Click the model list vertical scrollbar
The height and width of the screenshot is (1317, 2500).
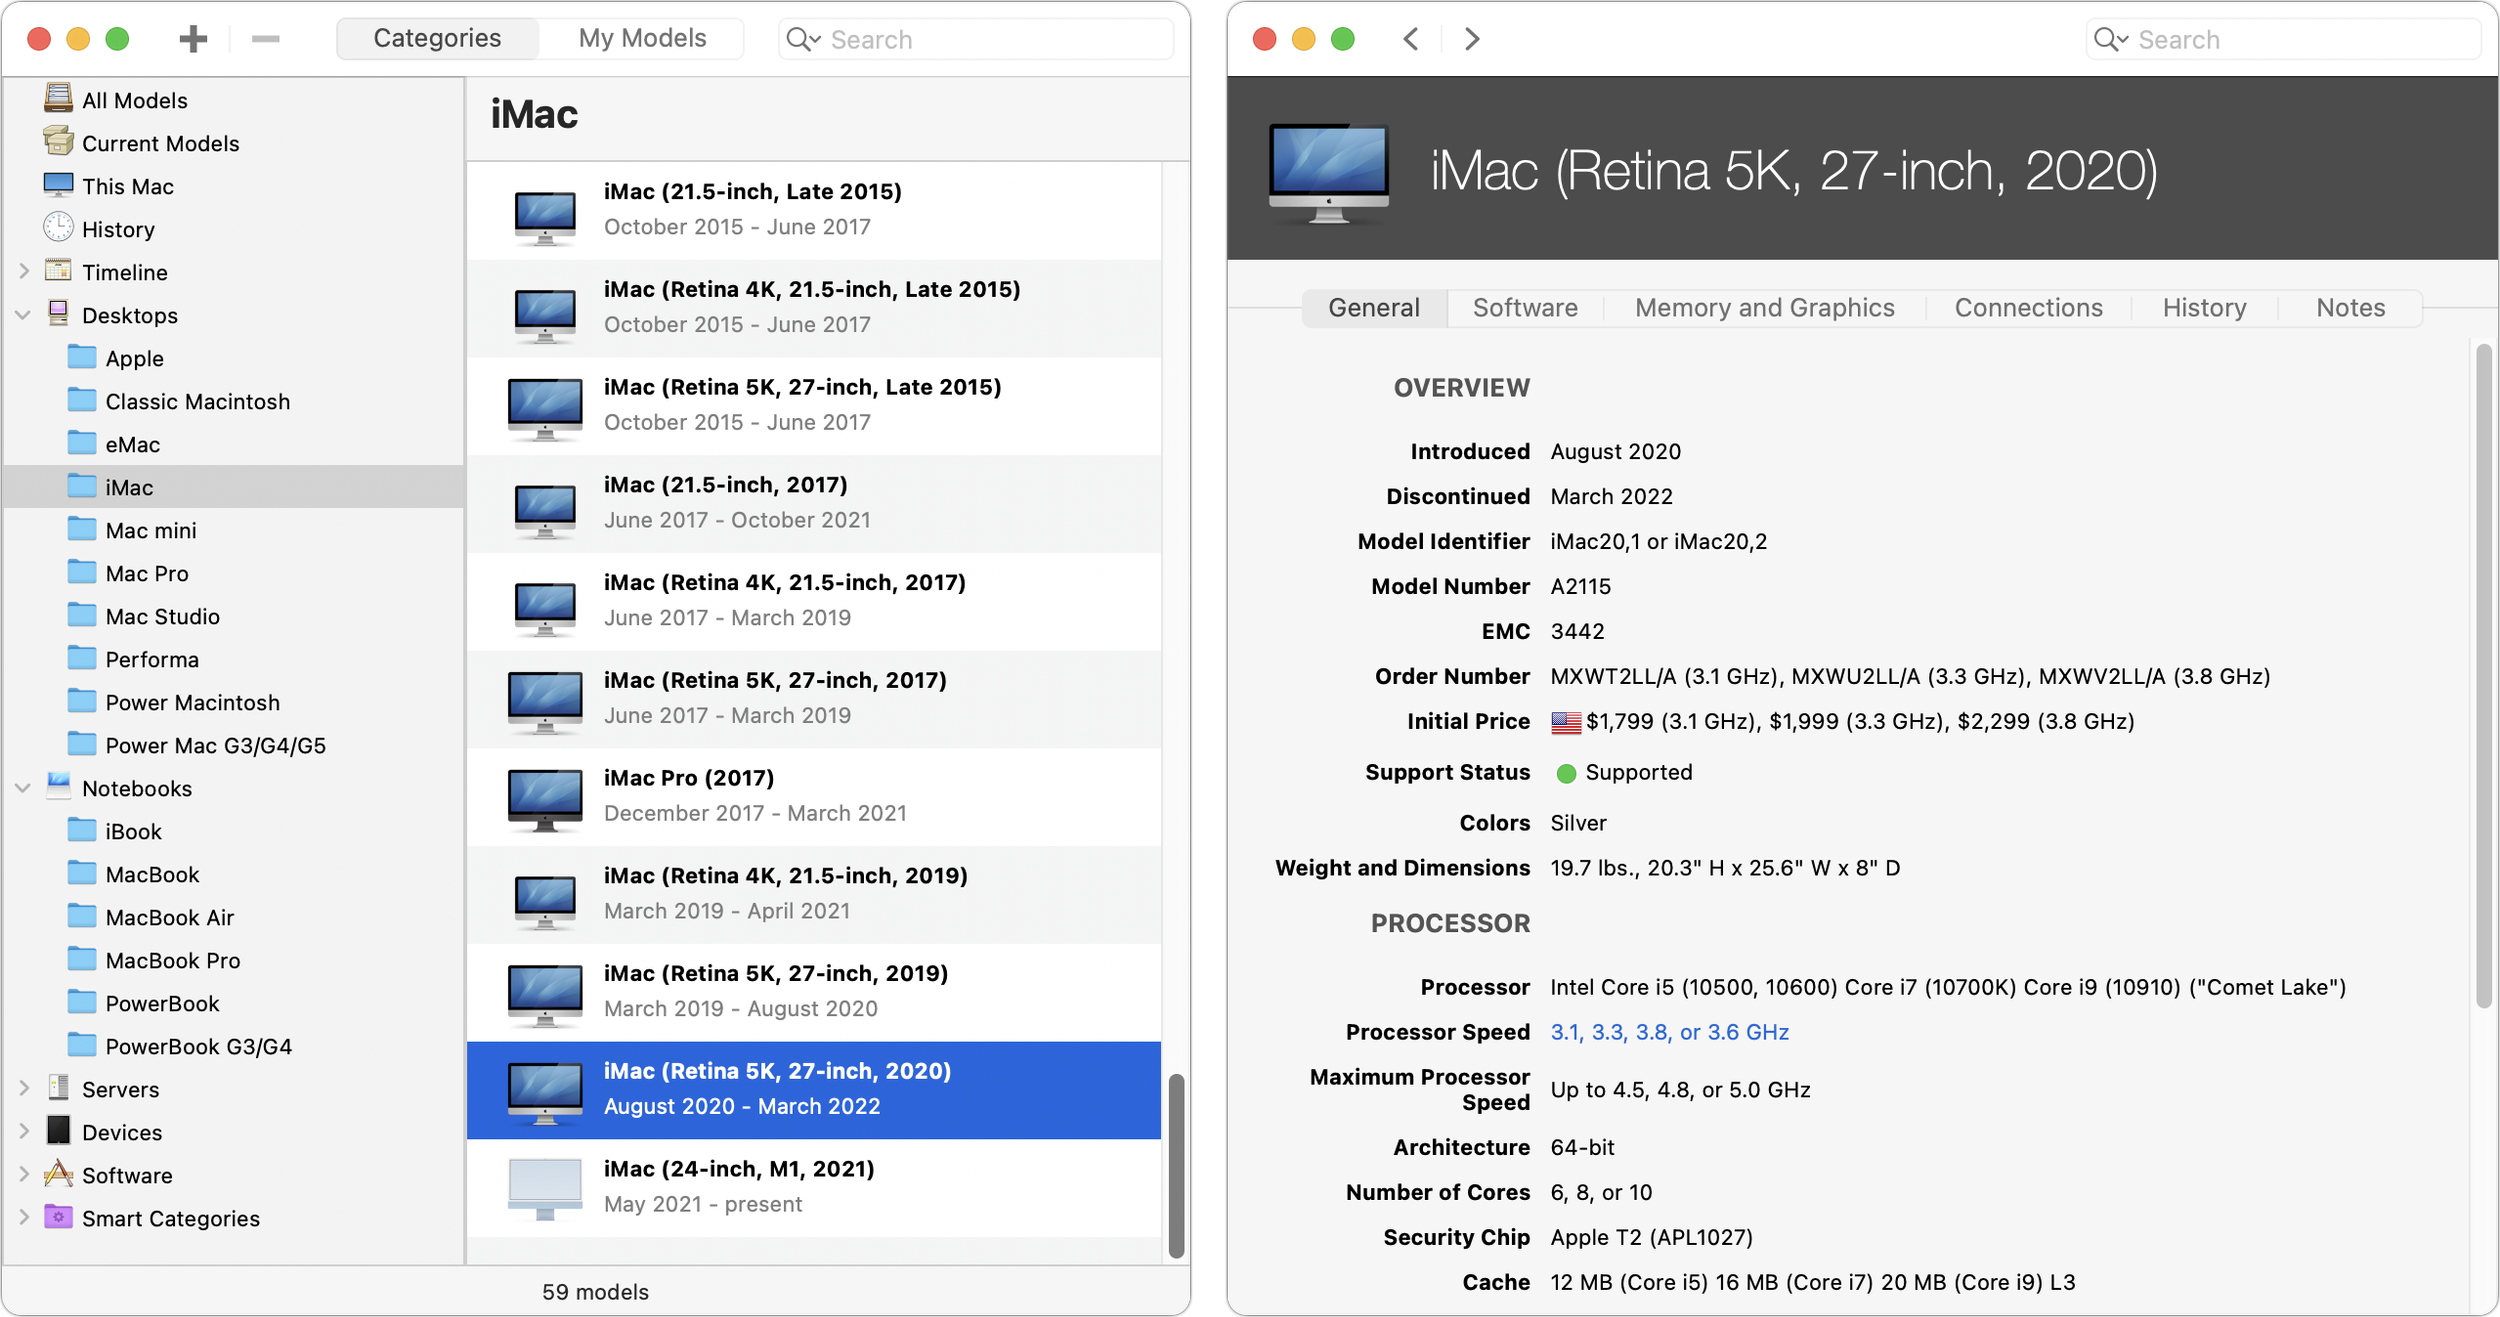point(1176,1165)
